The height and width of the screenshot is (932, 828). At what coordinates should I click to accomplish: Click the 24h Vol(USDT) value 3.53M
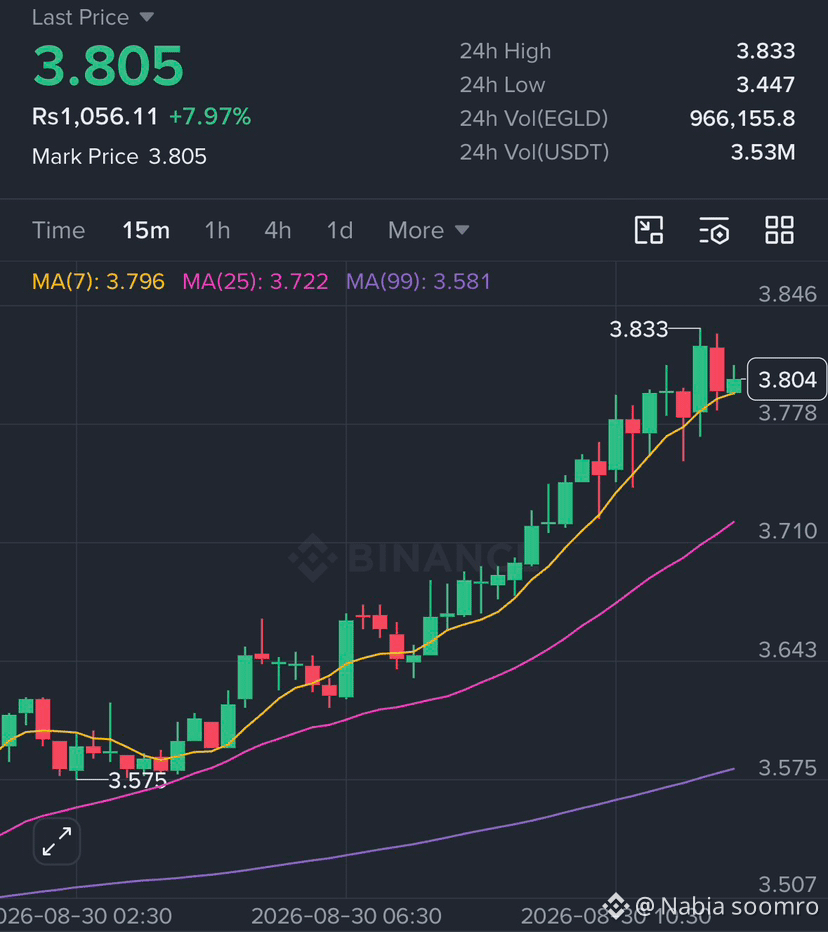coord(763,152)
